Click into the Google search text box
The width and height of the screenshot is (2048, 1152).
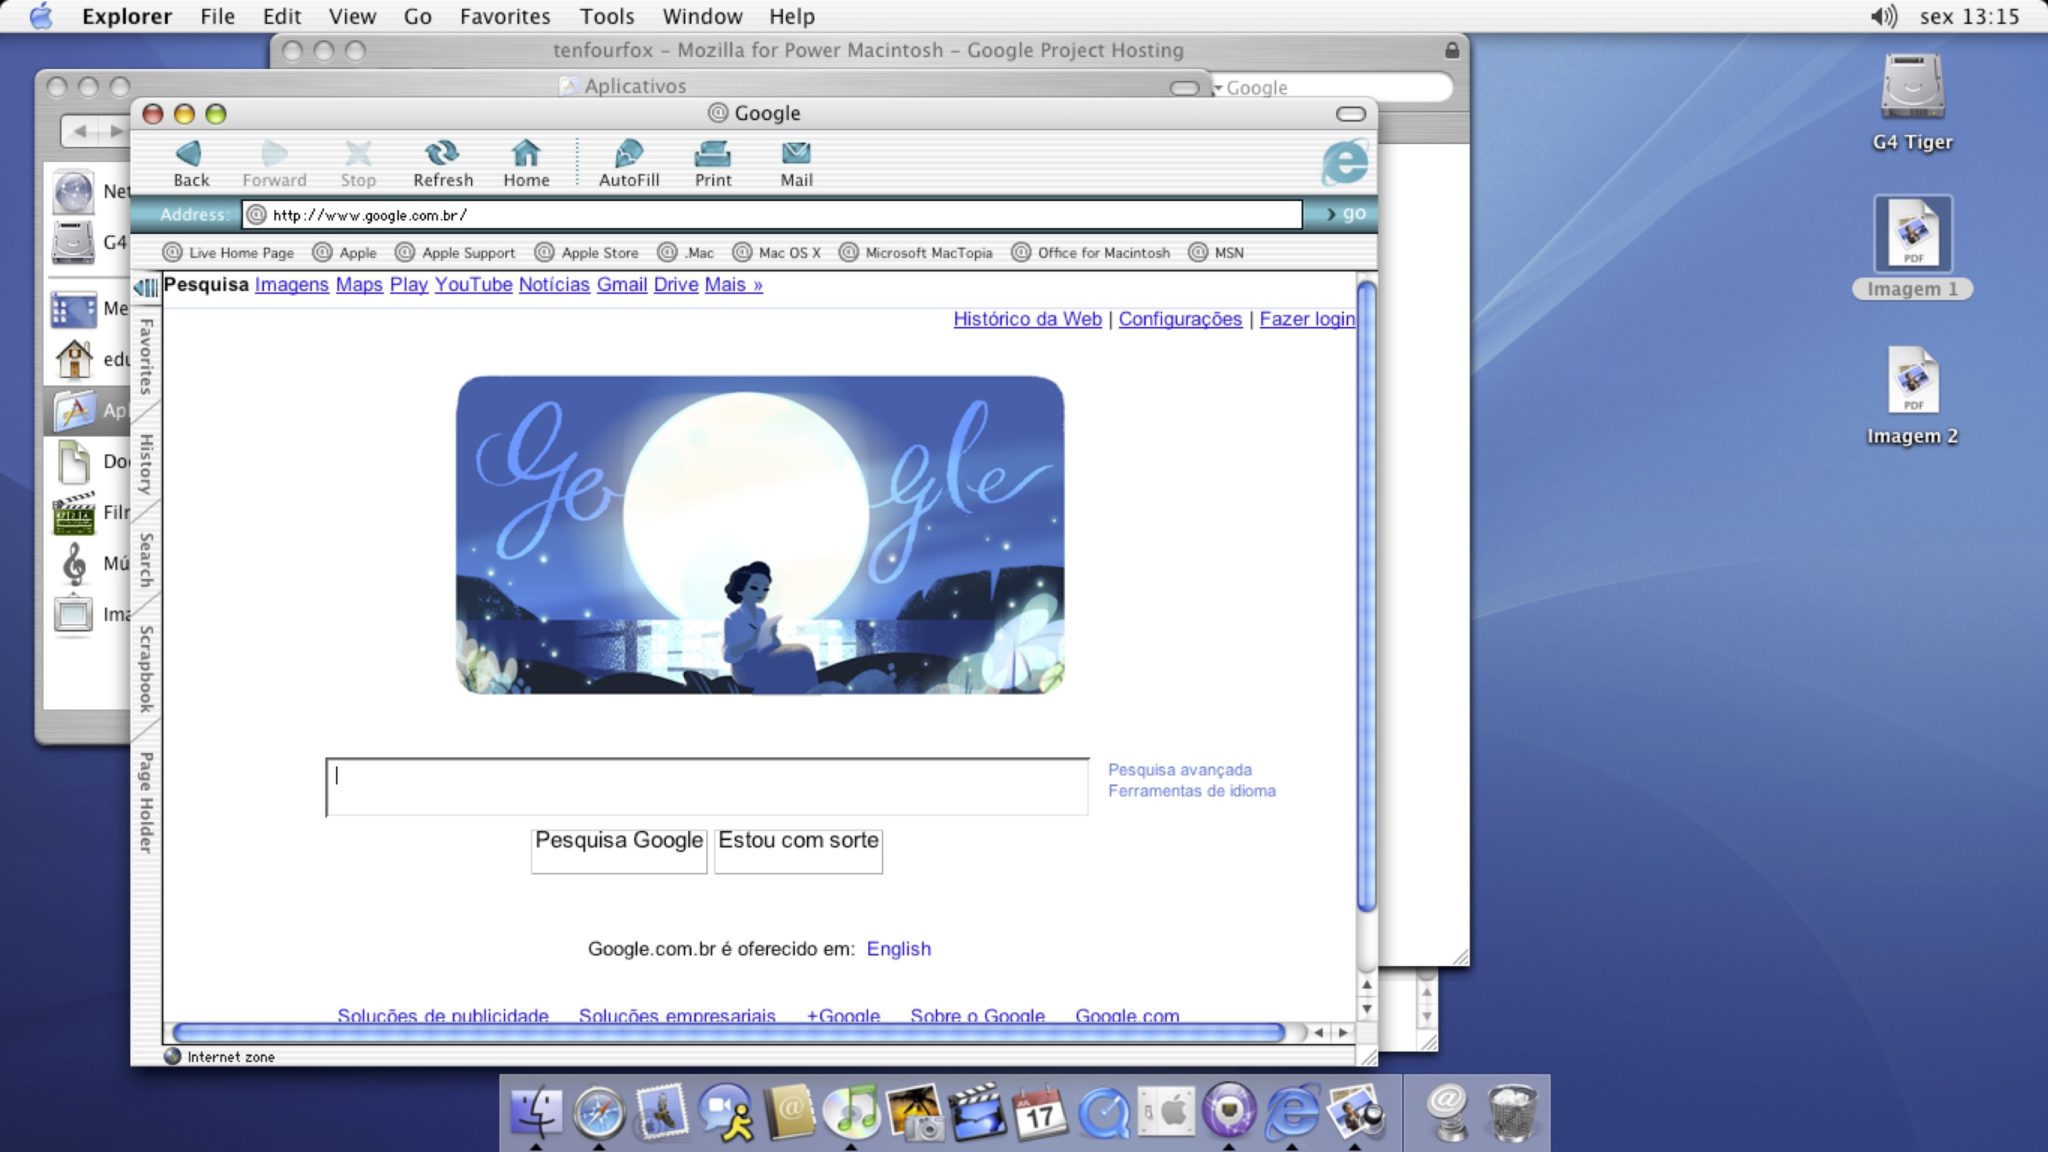pos(707,787)
